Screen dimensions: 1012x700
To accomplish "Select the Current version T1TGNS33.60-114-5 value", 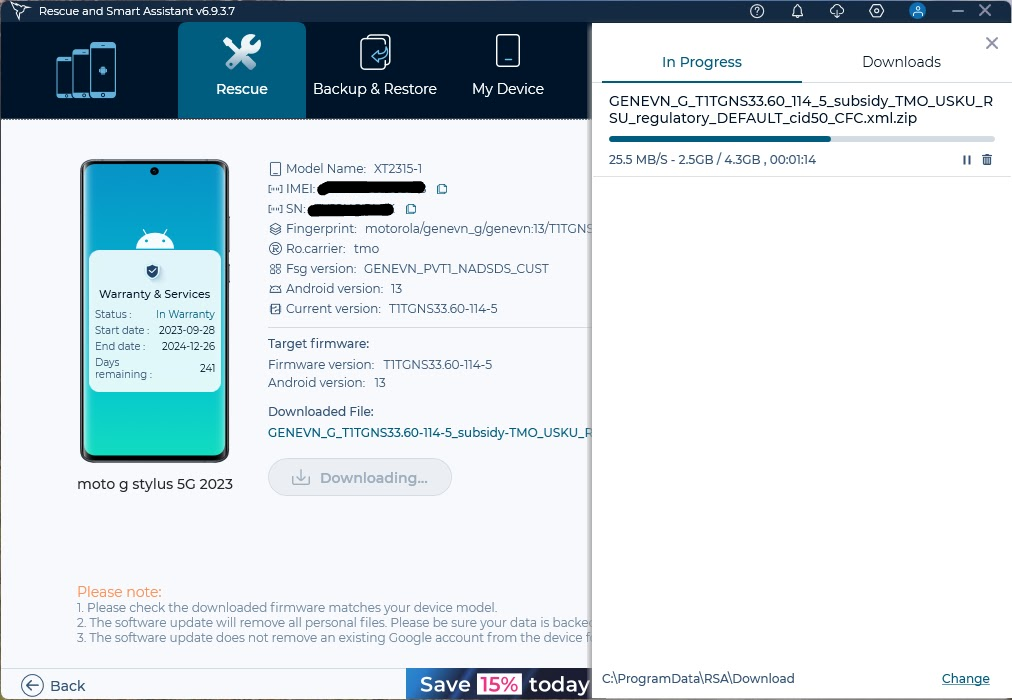I will [443, 309].
